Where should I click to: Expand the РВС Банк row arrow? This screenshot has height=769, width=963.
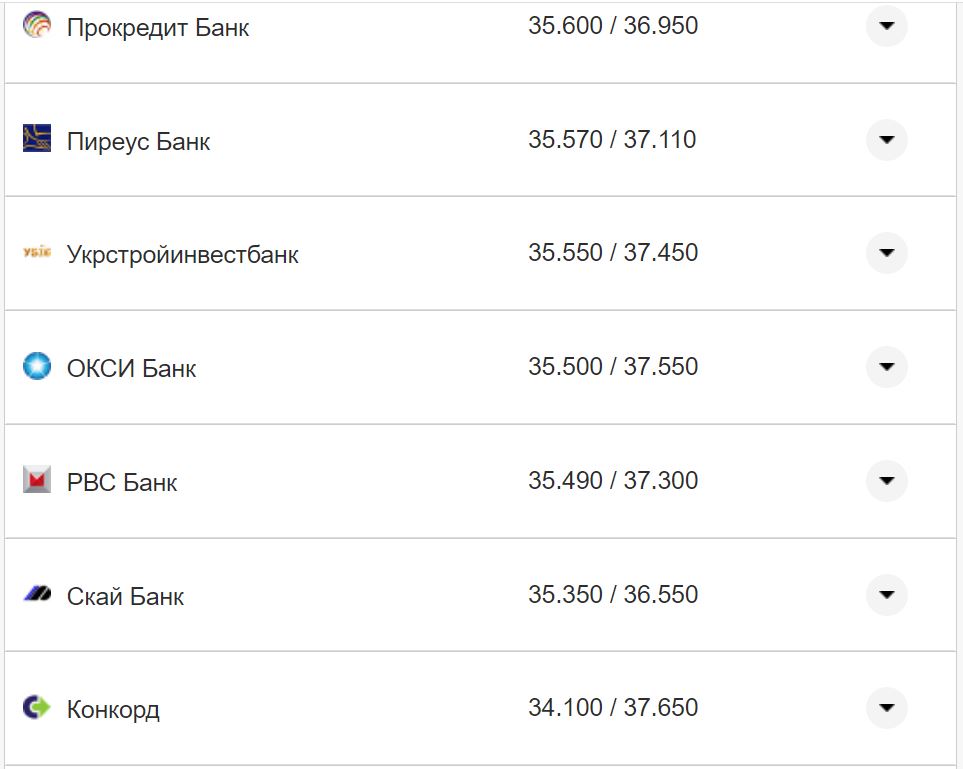click(886, 481)
